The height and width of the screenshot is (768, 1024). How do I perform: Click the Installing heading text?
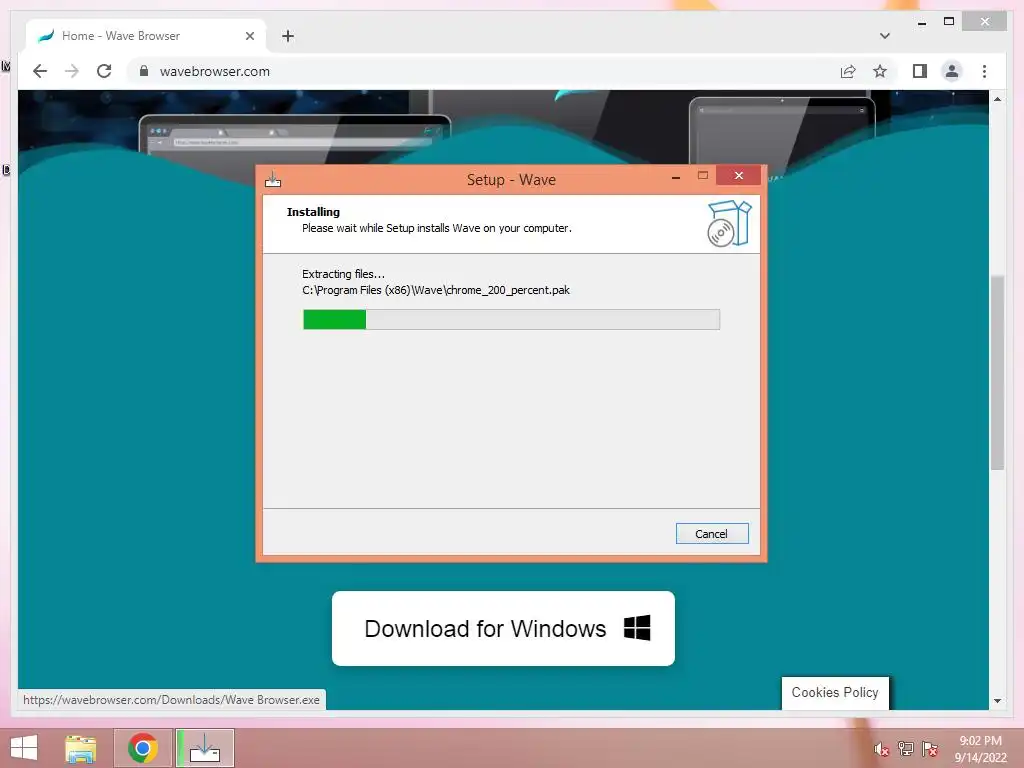(313, 212)
